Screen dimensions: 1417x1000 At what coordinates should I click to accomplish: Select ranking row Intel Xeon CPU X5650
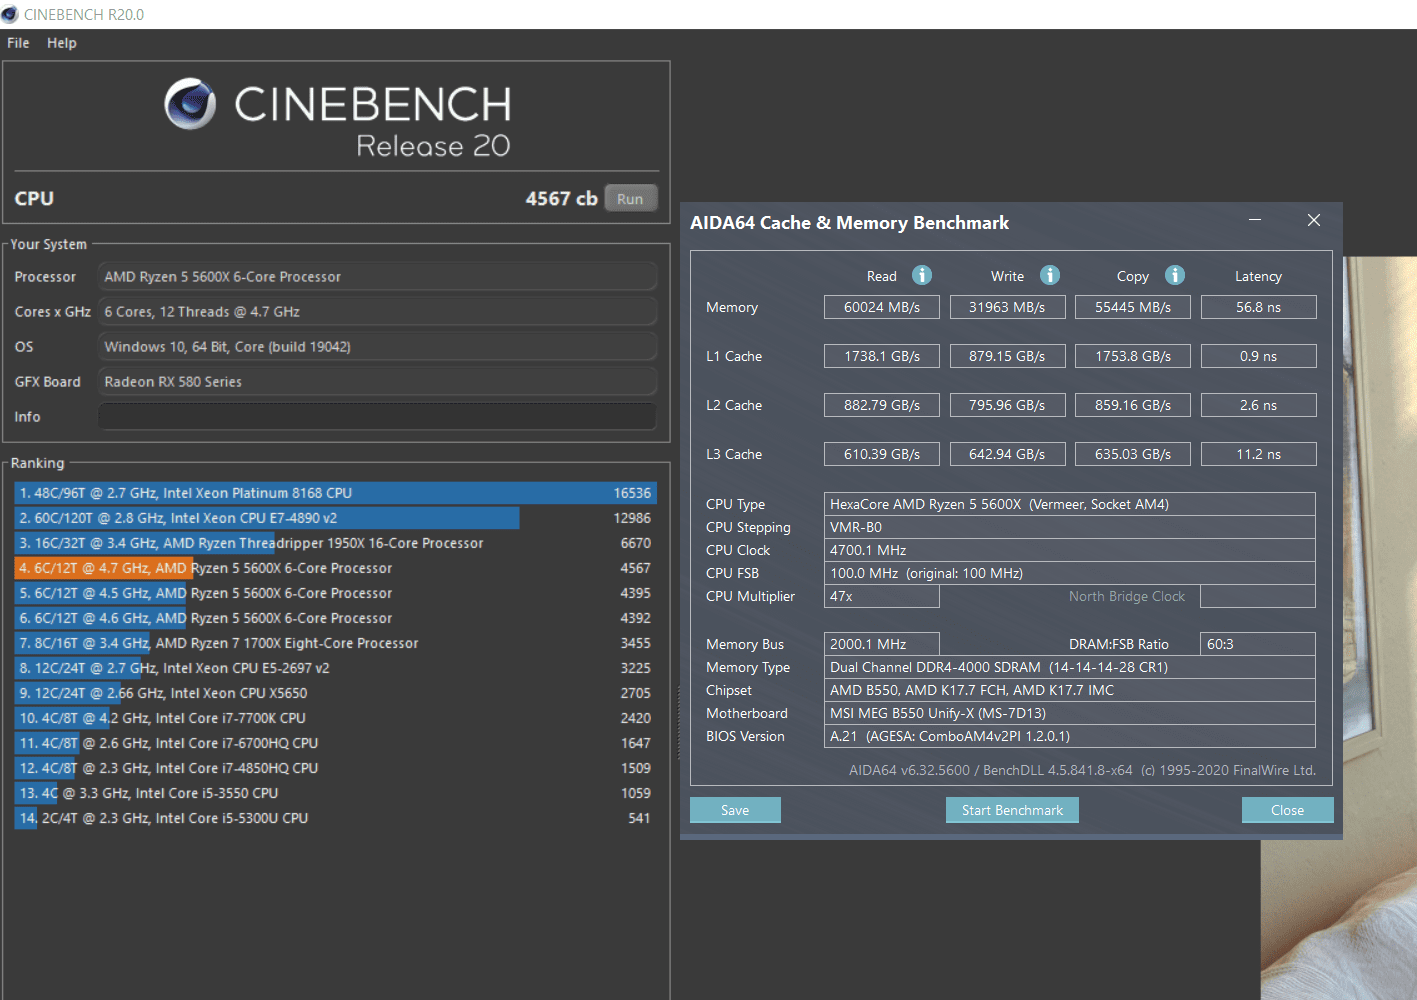click(x=335, y=693)
